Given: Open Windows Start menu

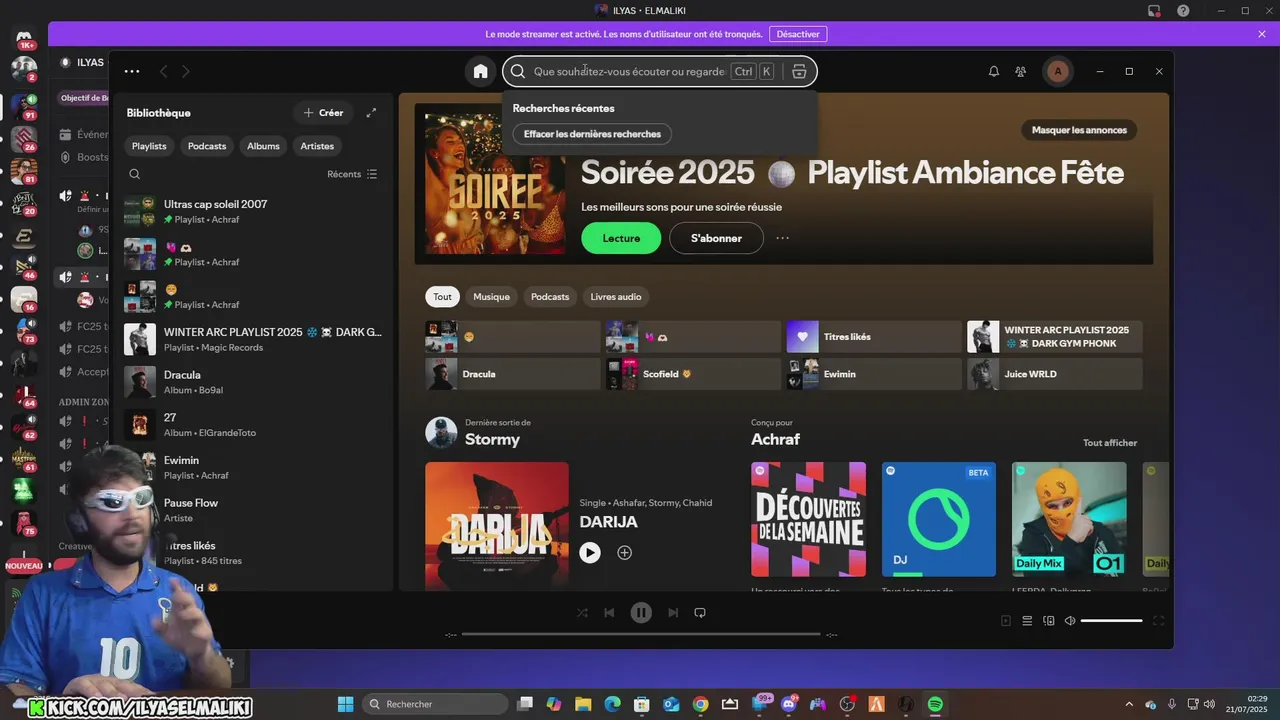Looking at the screenshot, I should [345, 704].
